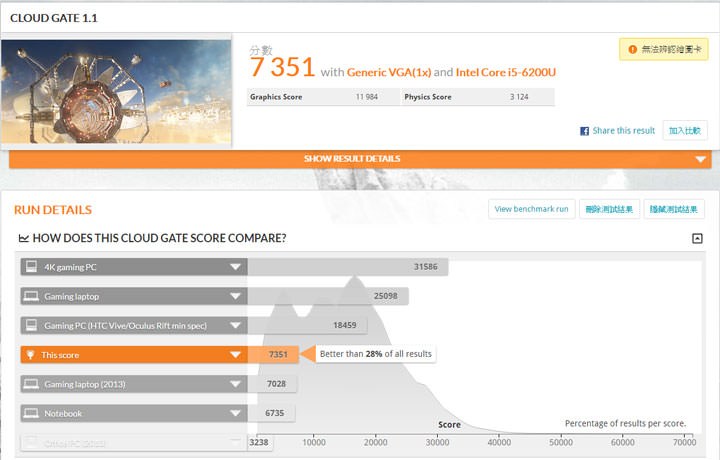
Task: Click the 隱藏測試結果 hide result button
Action: [676, 209]
